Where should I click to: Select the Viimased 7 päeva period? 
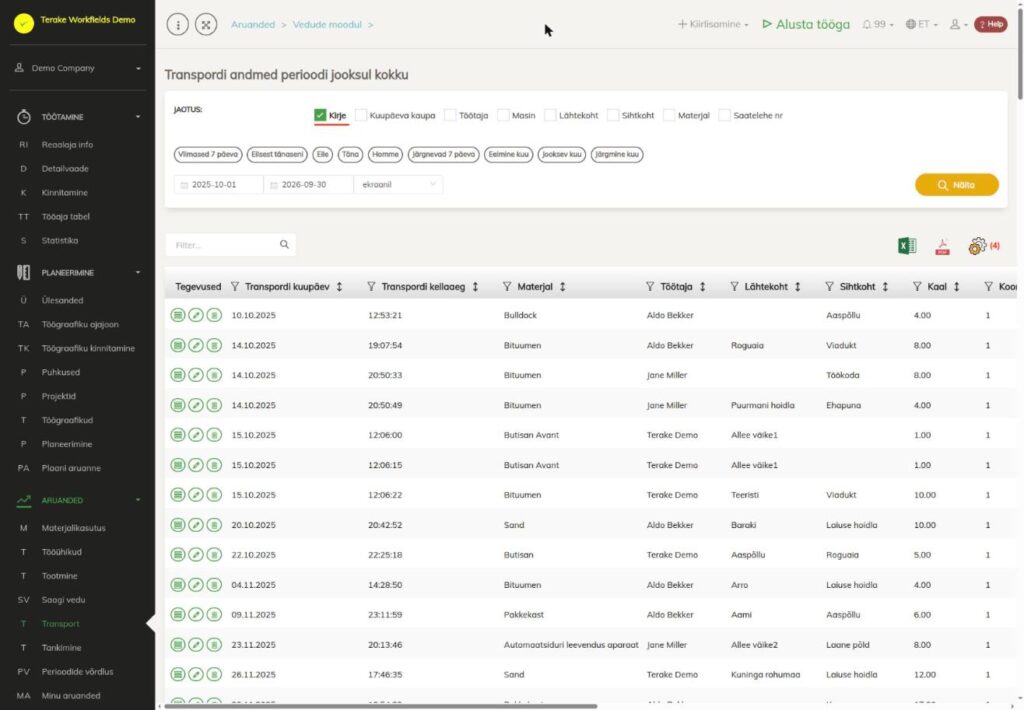pos(208,154)
